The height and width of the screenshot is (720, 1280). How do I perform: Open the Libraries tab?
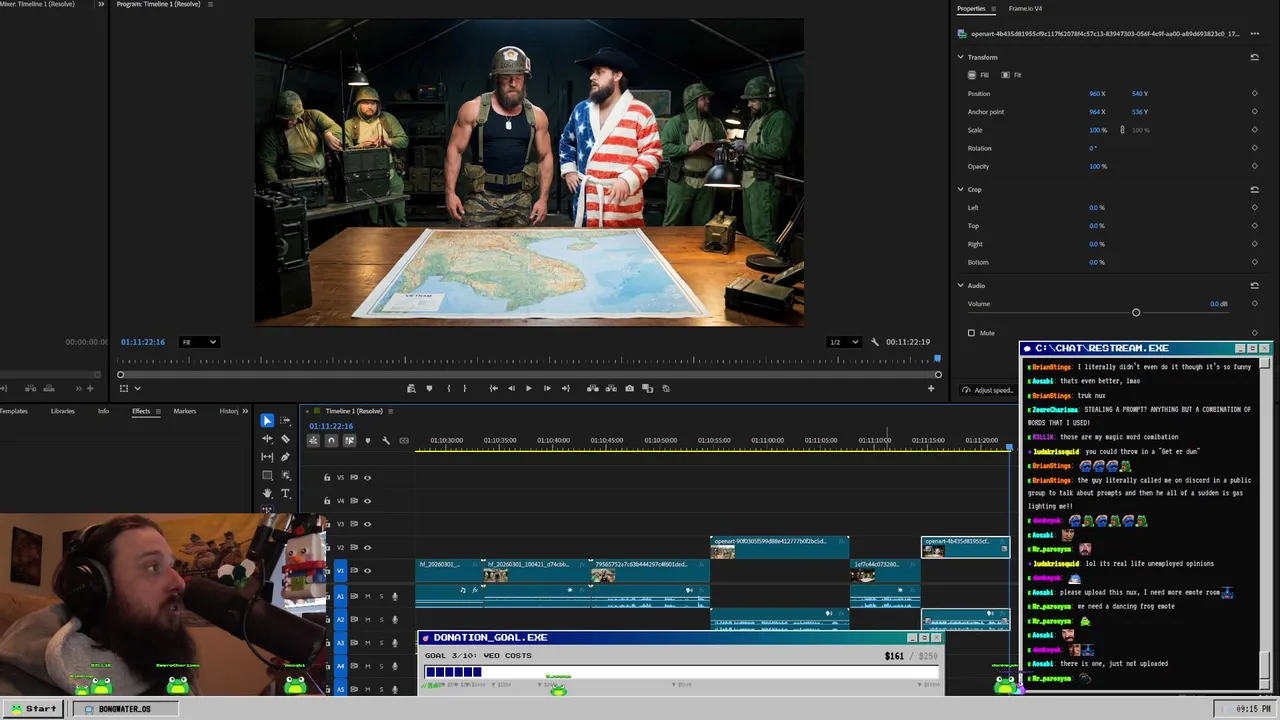coord(62,411)
